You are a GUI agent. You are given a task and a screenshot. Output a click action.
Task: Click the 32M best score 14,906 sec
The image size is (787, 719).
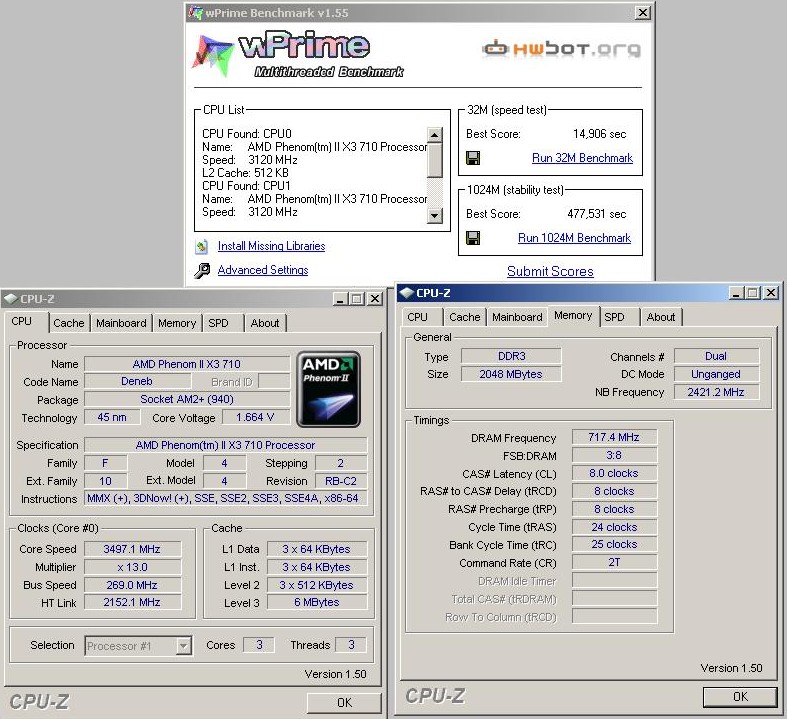pyautogui.click(x=600, y=134)
